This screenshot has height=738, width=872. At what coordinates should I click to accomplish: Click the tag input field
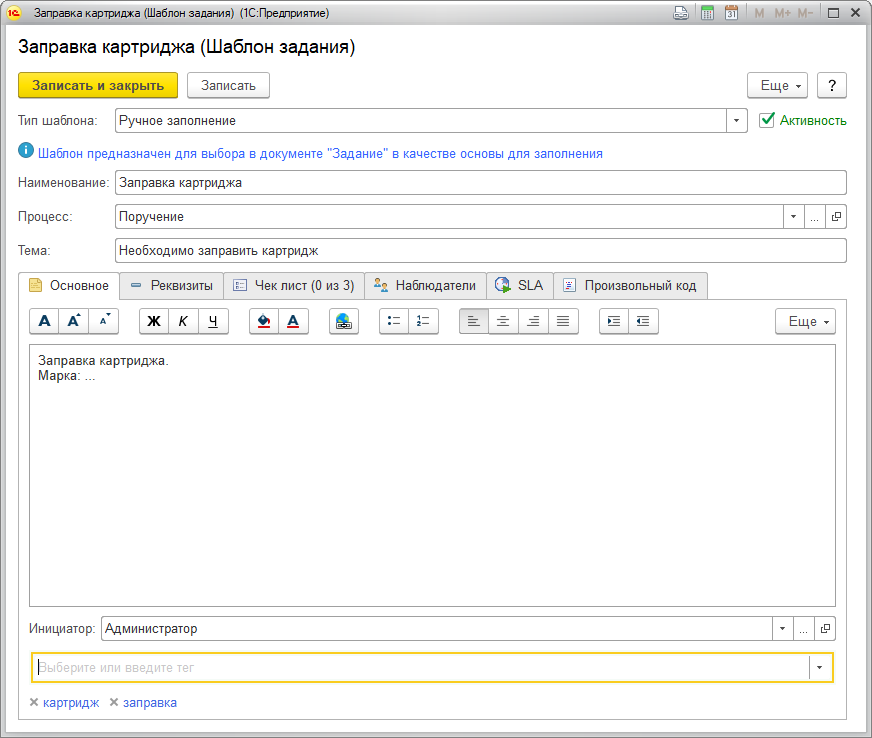coord(421,667)
